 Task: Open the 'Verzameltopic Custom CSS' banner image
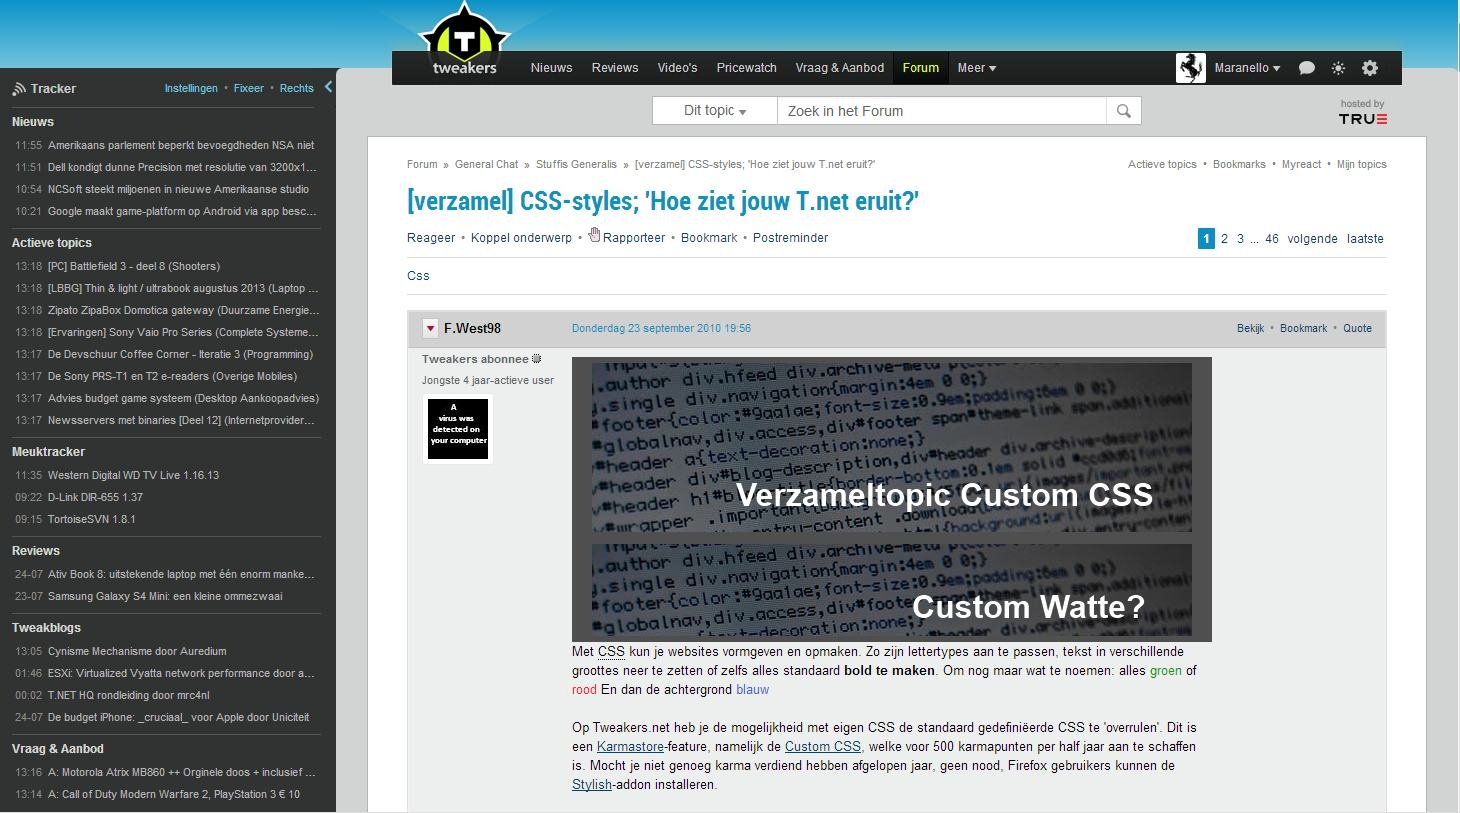(892, 447)
